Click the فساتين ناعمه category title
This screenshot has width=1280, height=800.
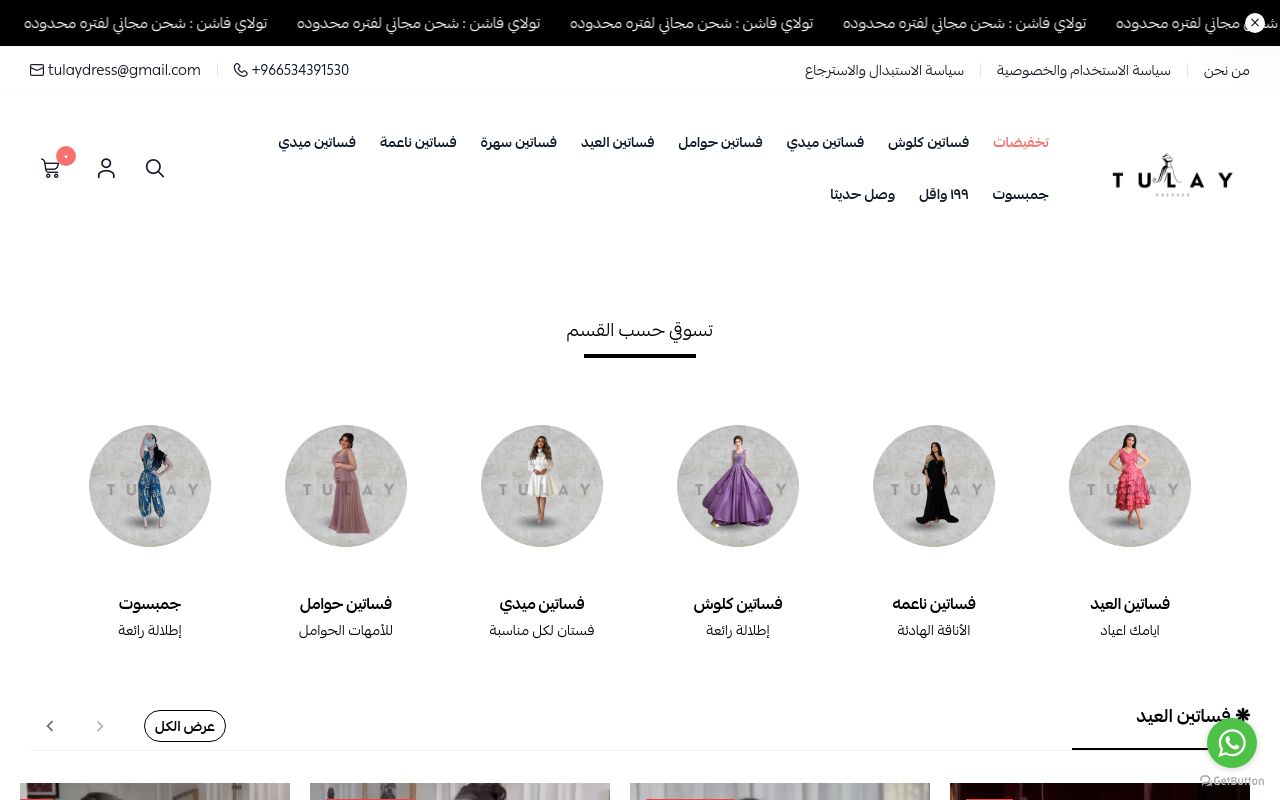[x=934, y=604]
